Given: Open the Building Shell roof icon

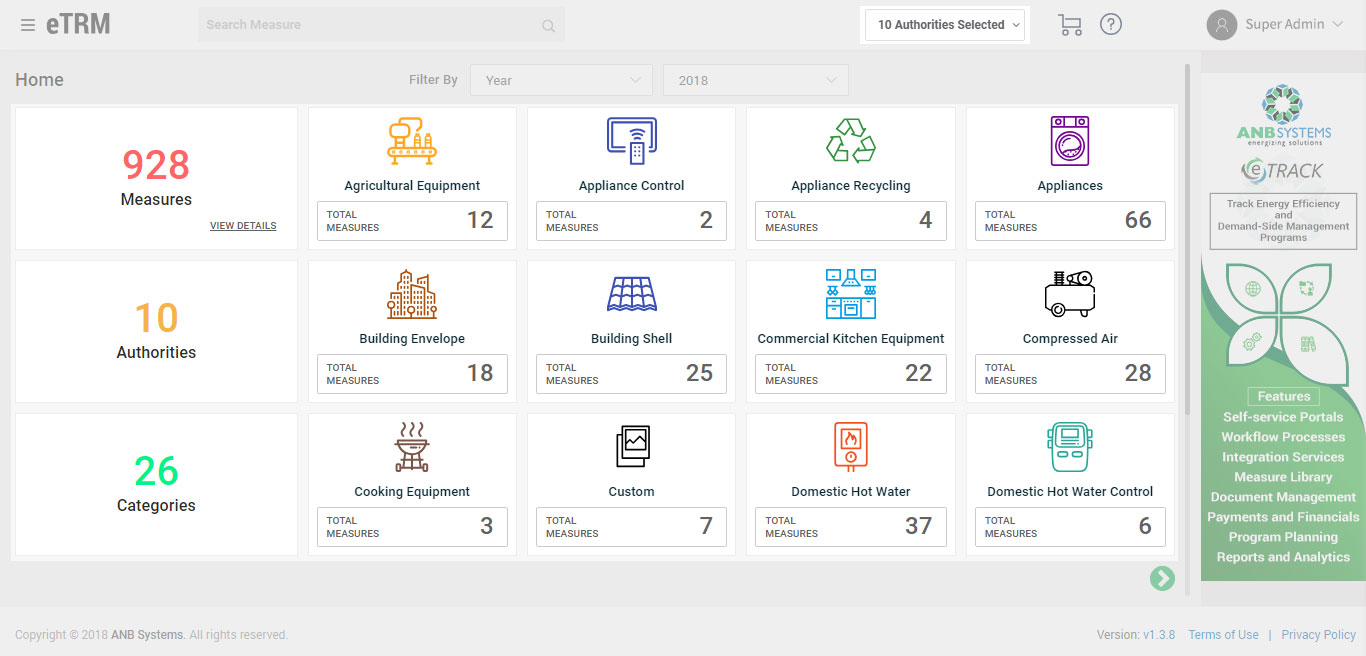Looking at the screenshot, I should coord(631,293).
